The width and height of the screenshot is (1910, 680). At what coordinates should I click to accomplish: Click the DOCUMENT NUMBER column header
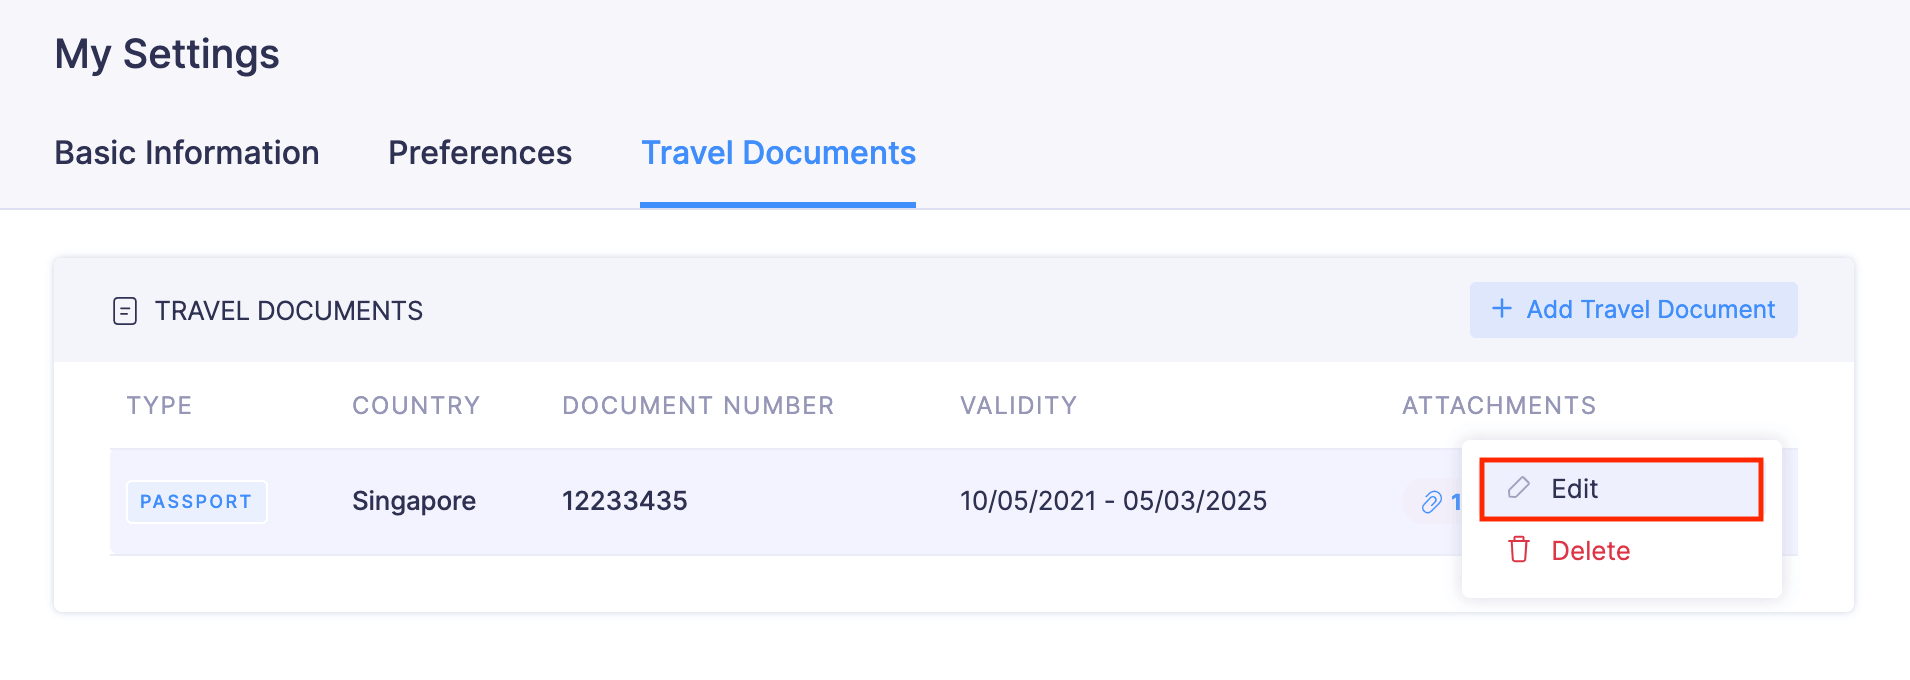[x=698, y=405]
